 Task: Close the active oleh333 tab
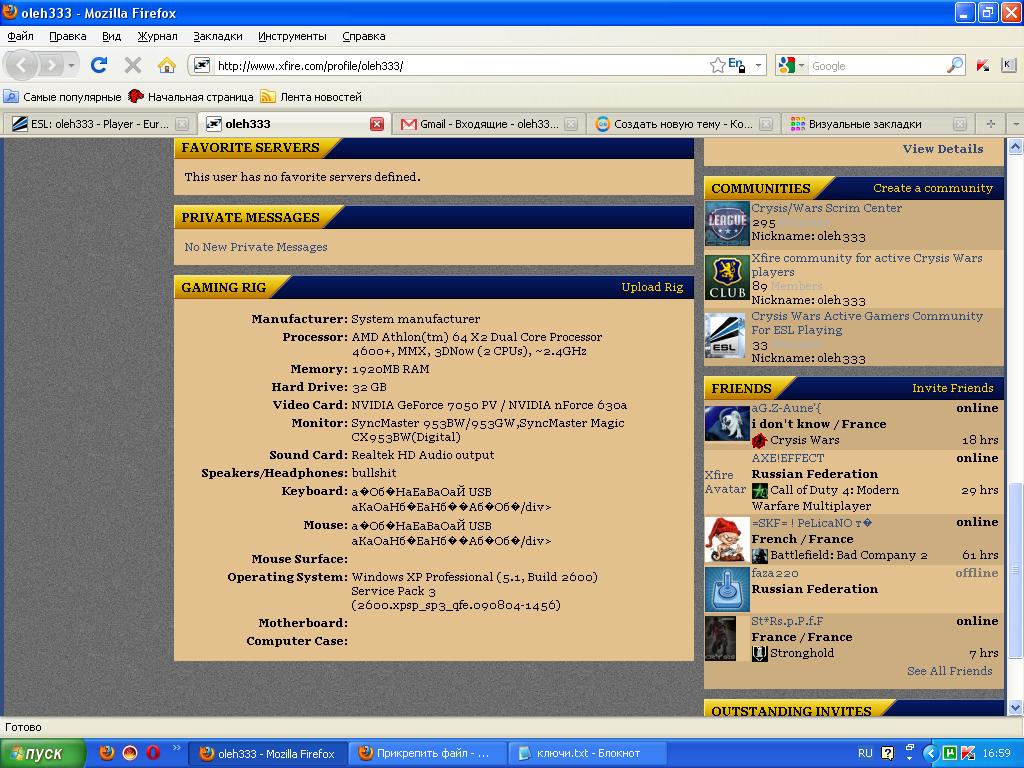pyautogui.click(x=377, y=124)
